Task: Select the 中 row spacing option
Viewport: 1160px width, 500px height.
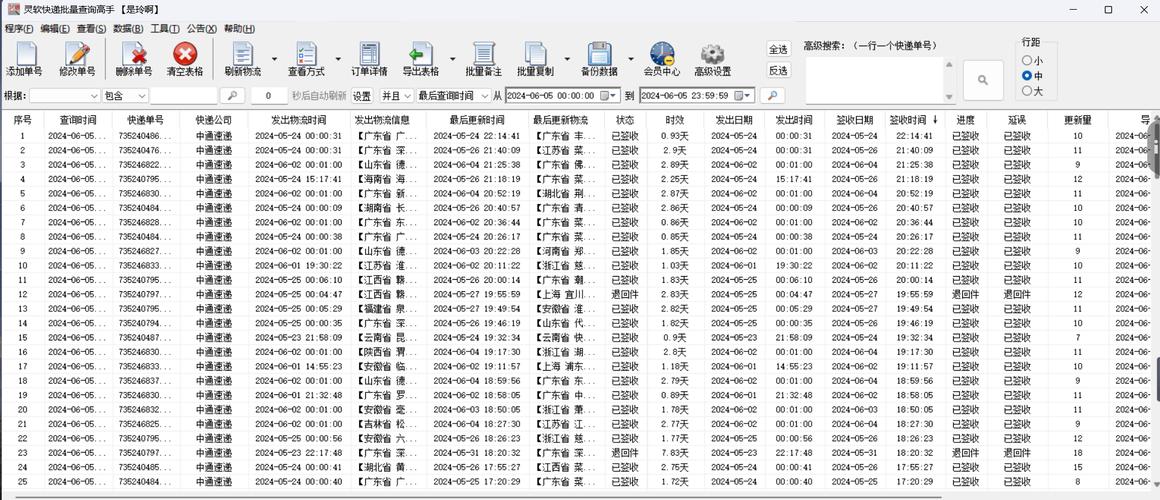Action: pyautogui.click(x=1027, y=76)
